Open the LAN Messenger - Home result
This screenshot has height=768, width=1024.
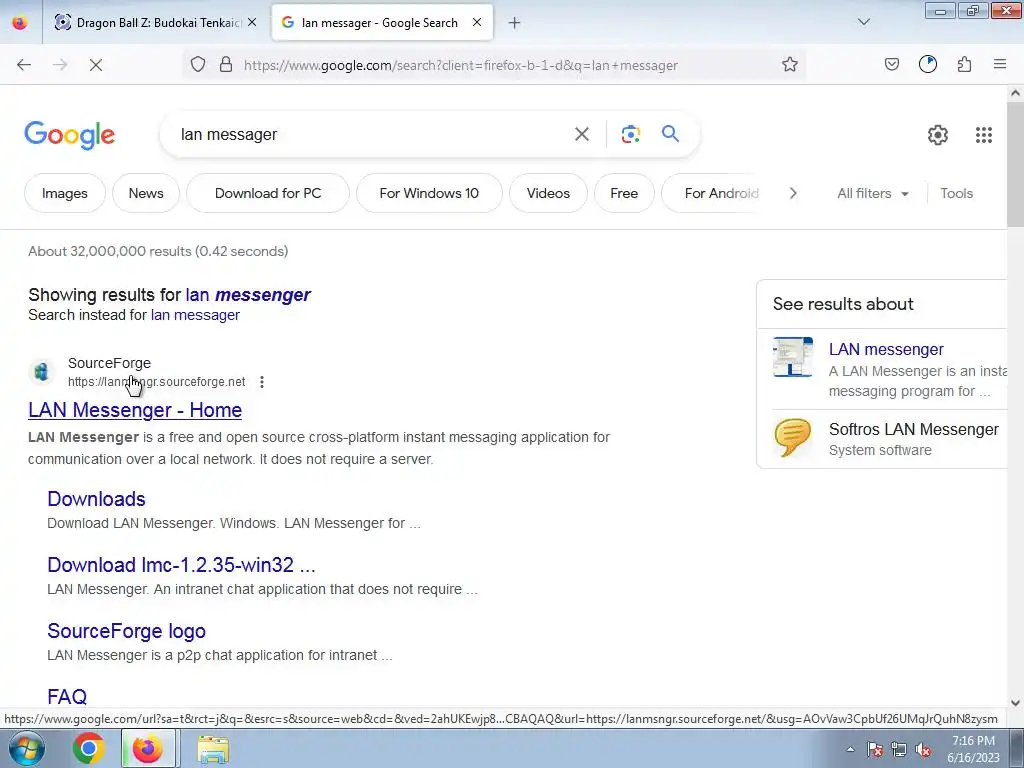coord(135,410)
